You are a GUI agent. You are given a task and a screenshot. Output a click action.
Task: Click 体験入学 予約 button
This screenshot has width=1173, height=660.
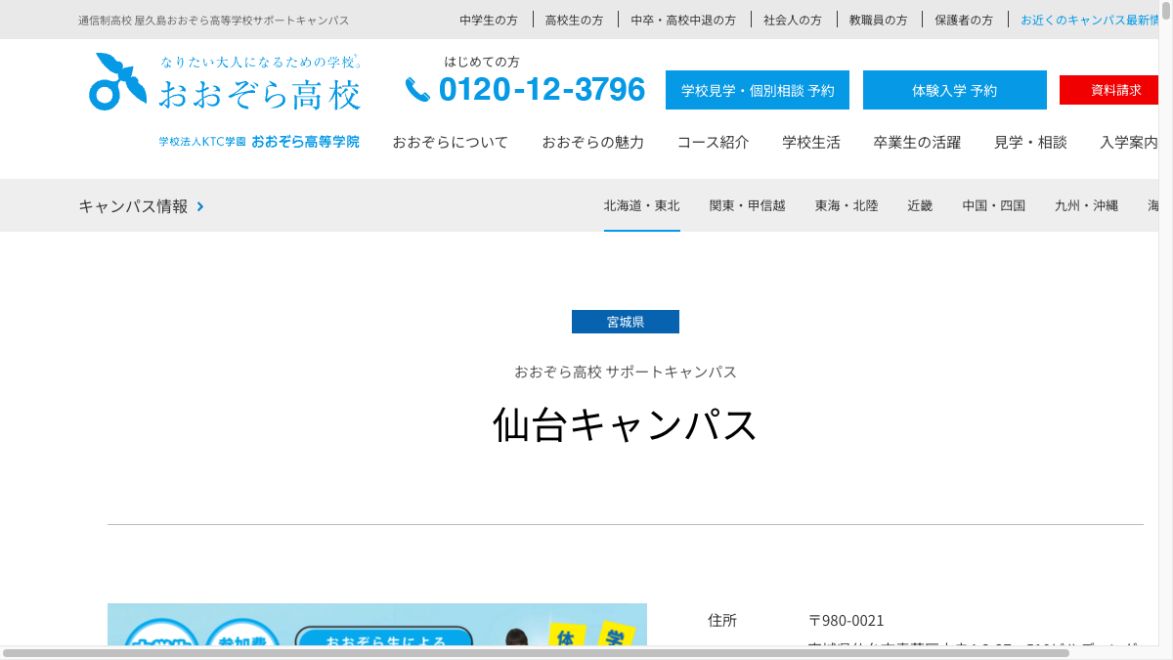tap(955, 91)
